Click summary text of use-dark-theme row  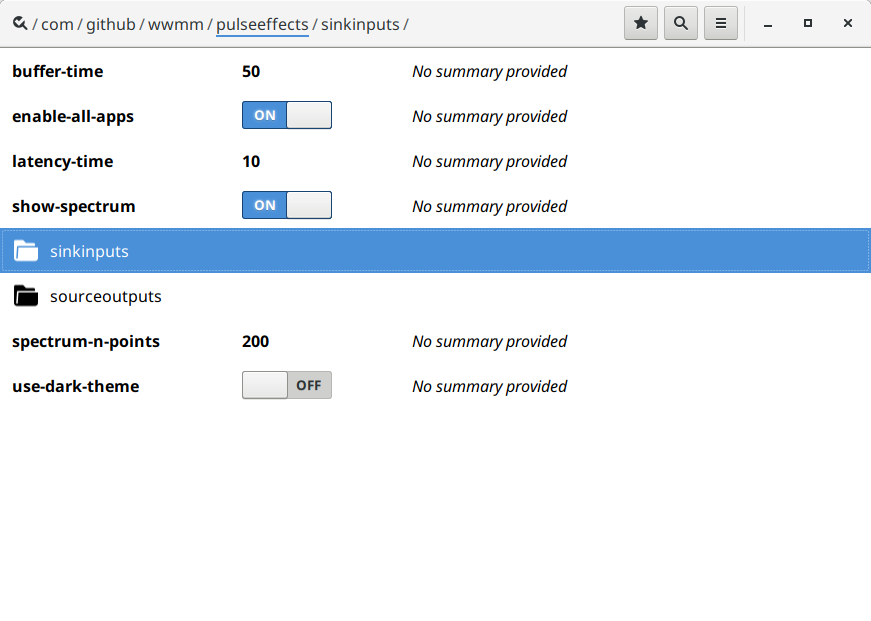click(x=489, y=386)
